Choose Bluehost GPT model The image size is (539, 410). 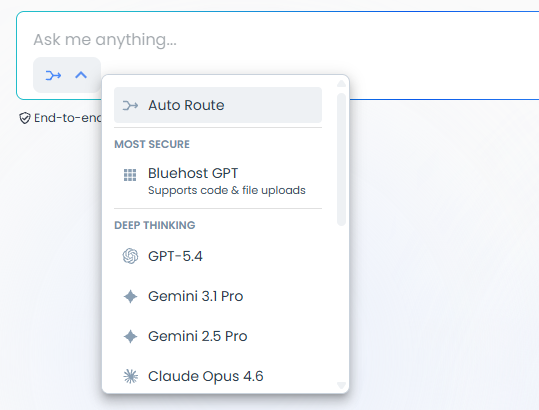pyautogui.click(x=218, y=181)
